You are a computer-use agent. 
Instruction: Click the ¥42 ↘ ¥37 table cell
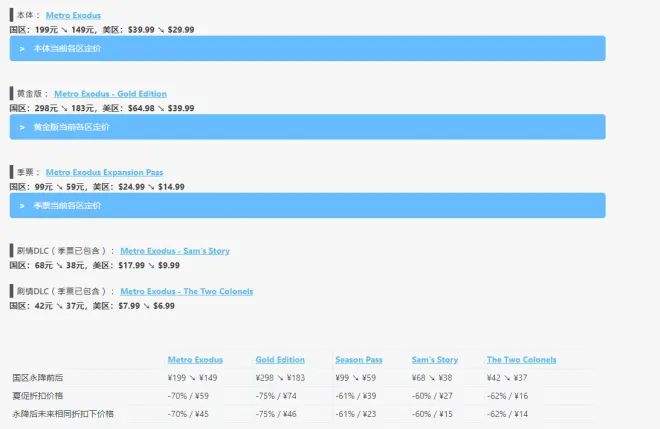point(507,378)
